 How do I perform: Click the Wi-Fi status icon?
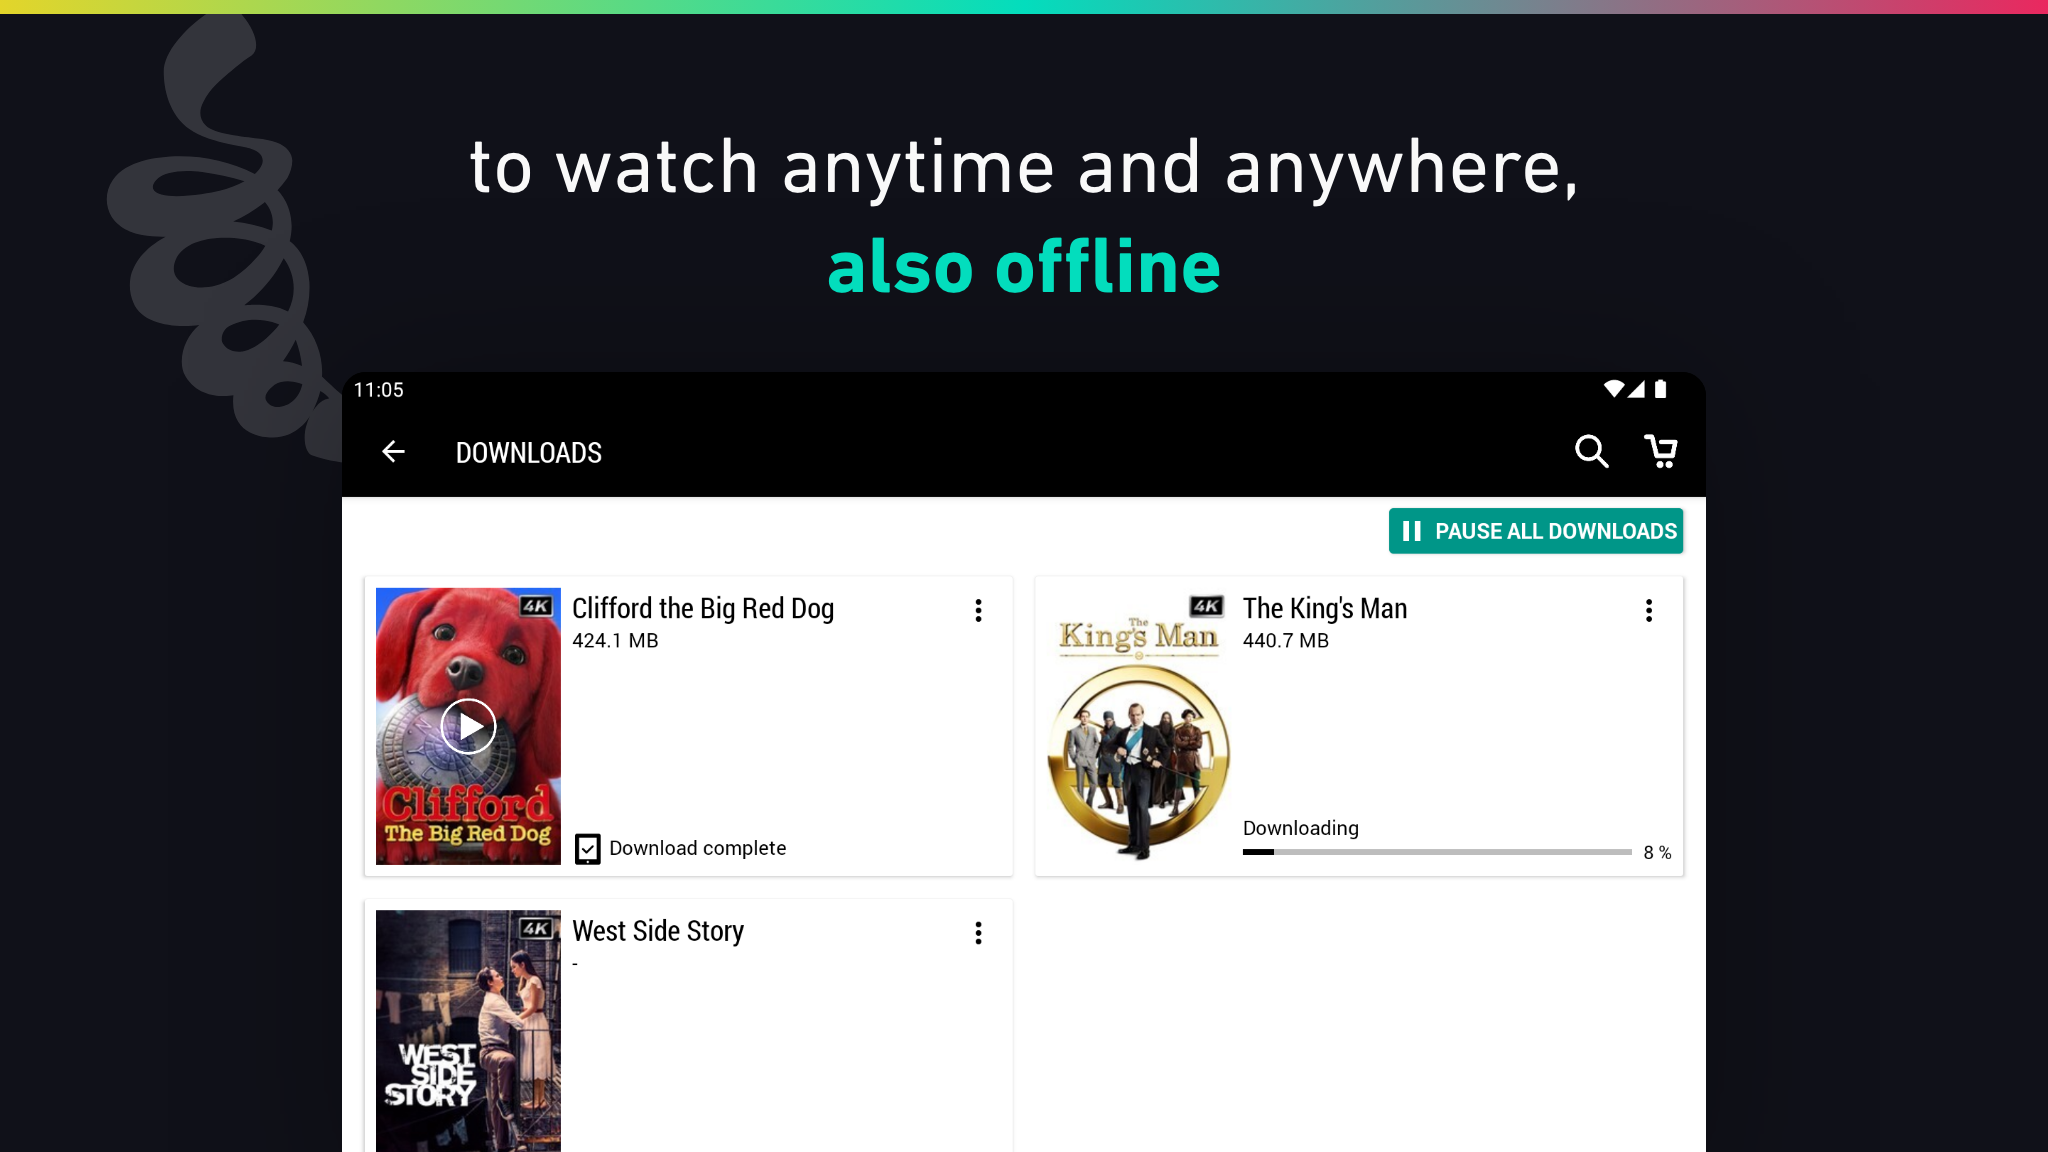1613,389
